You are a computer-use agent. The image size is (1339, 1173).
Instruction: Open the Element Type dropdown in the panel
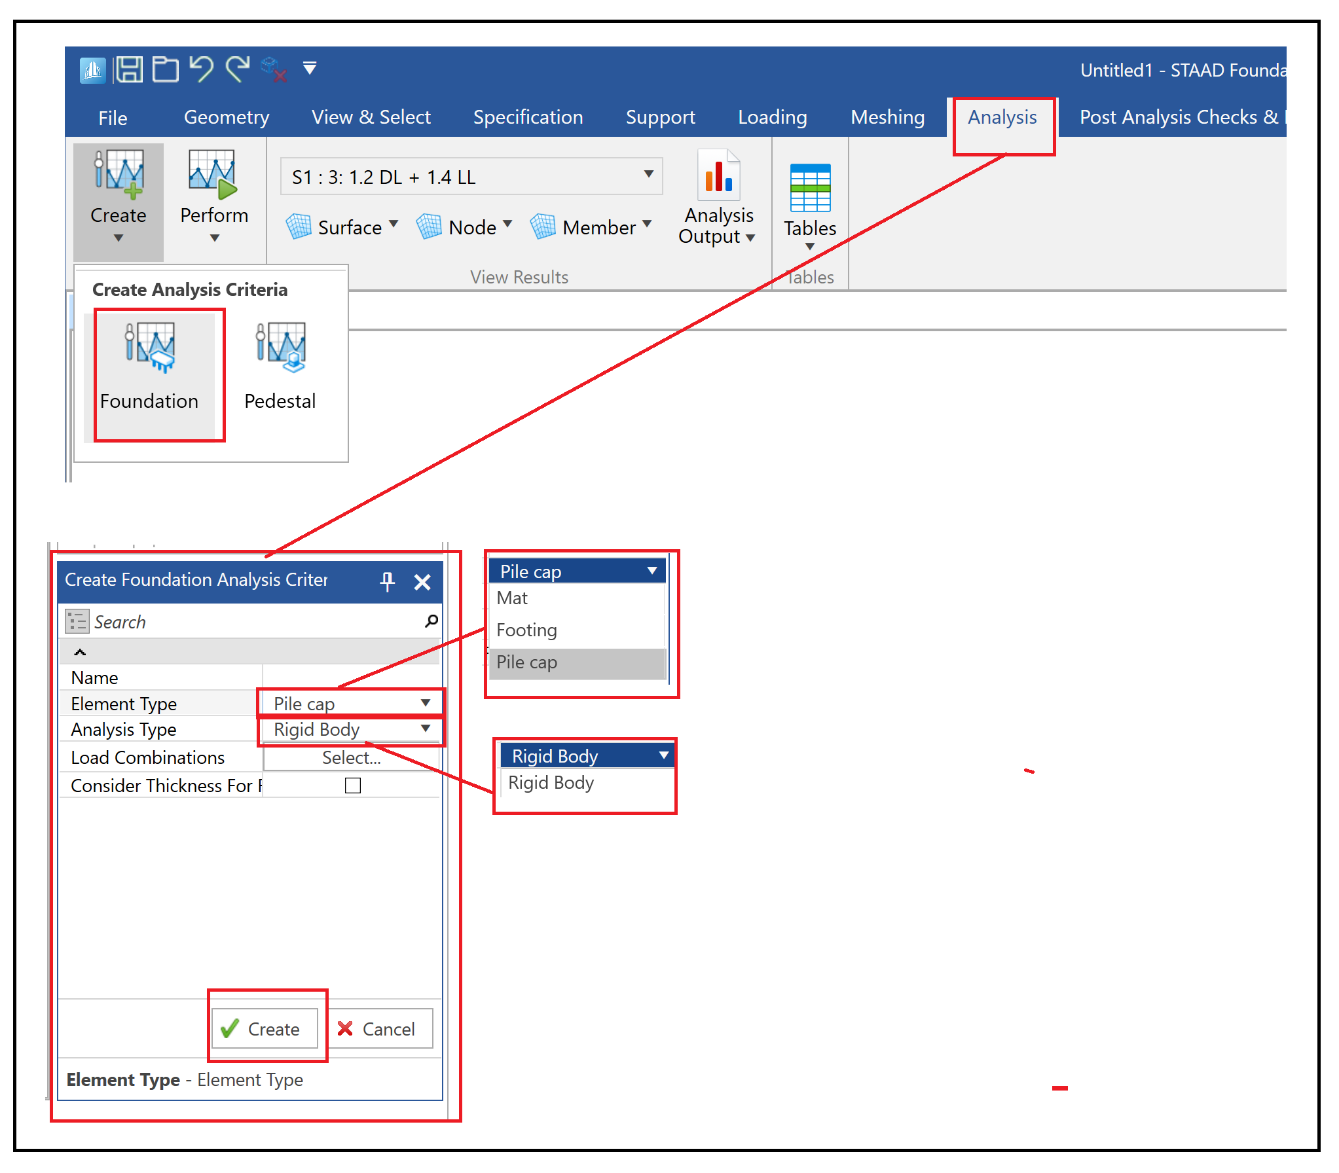pyautogui.click(x=351, y=703)
